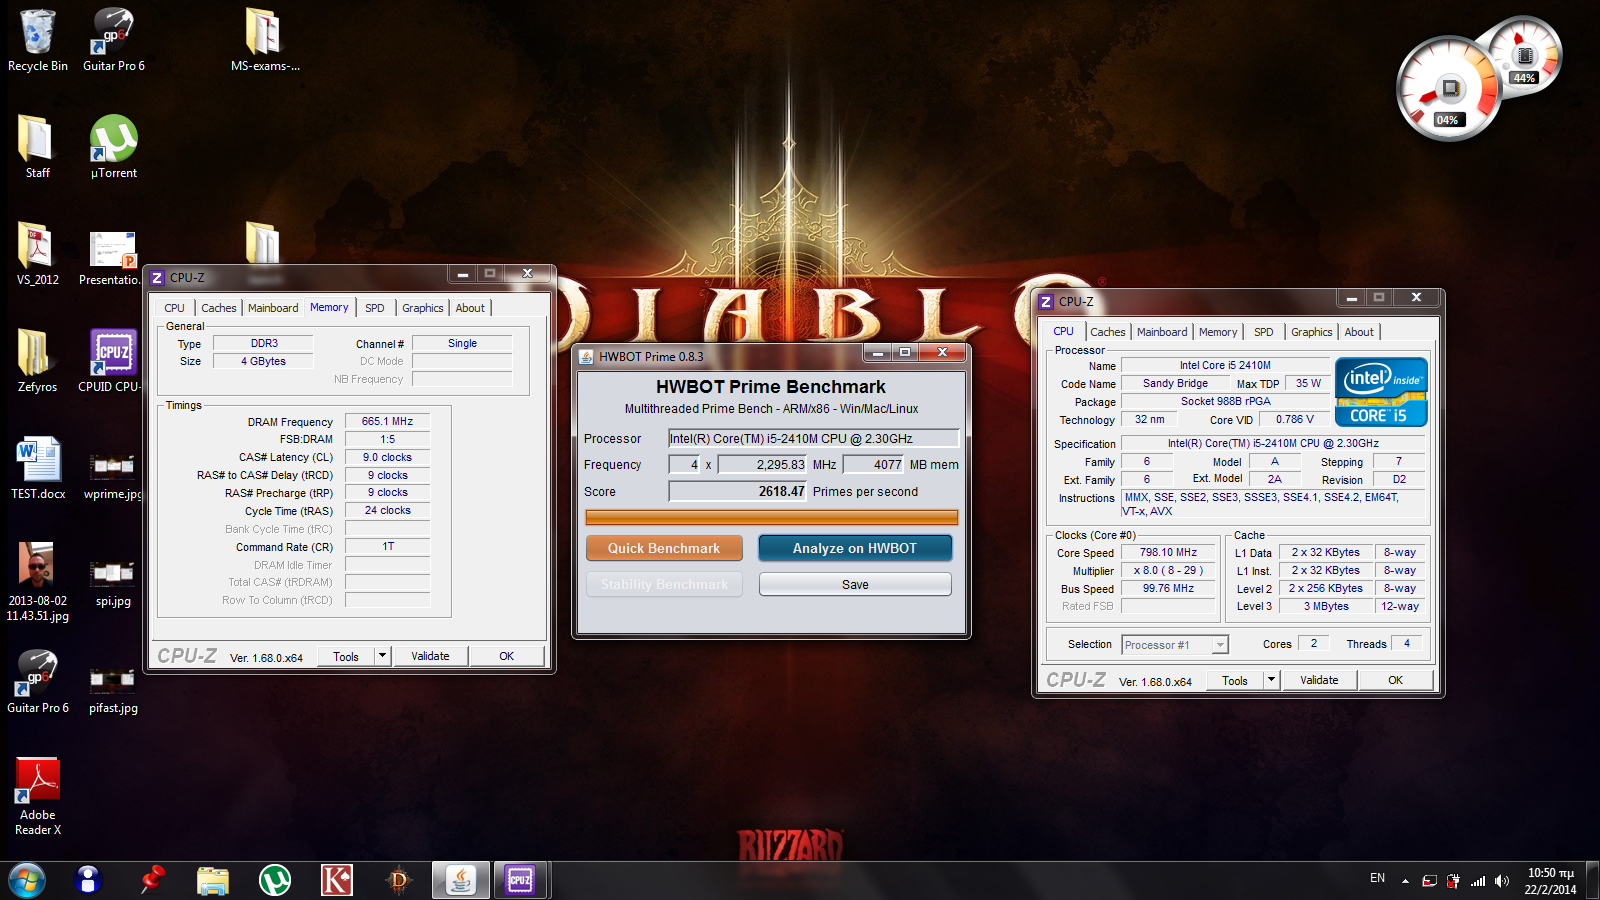
Task: Click the Diablo III taskbar icon
Action: (398, 880)
